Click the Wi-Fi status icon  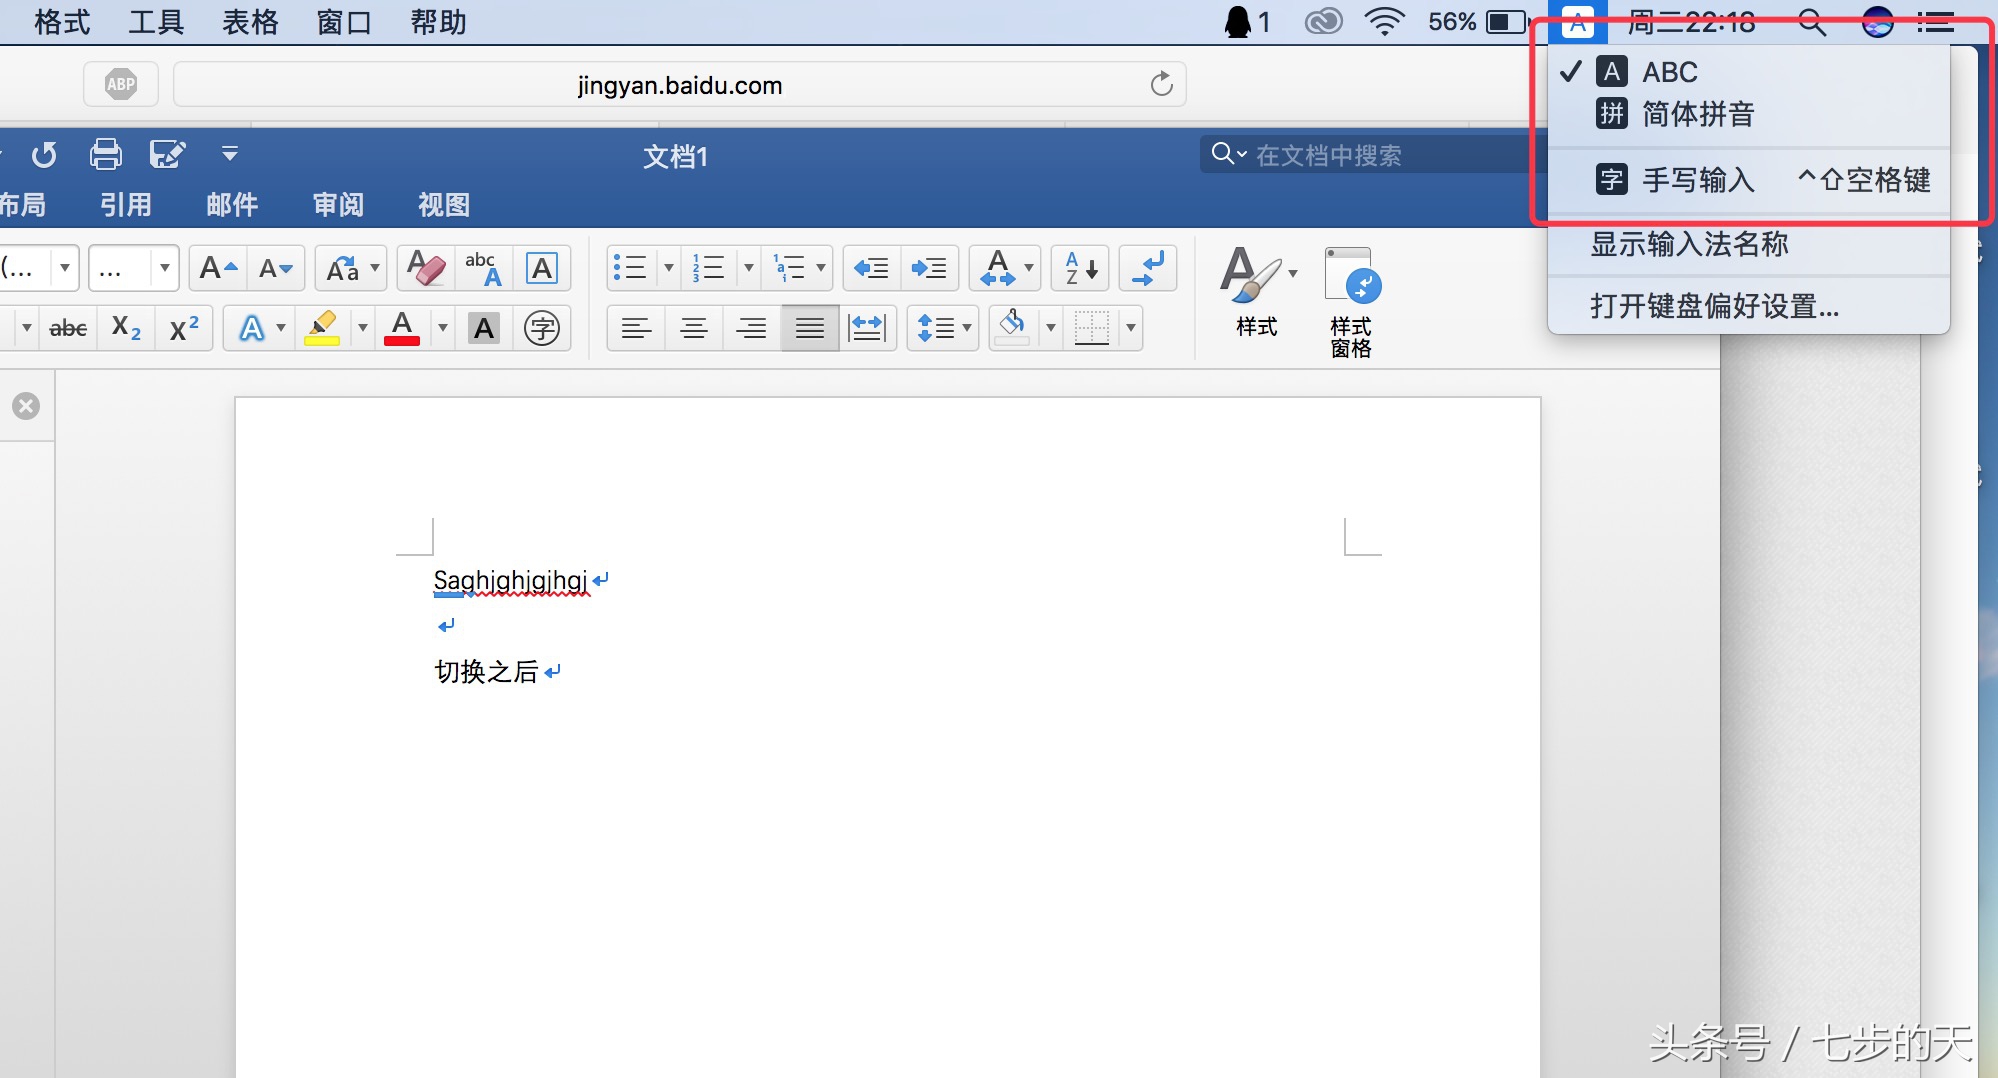pos(1385,22)
